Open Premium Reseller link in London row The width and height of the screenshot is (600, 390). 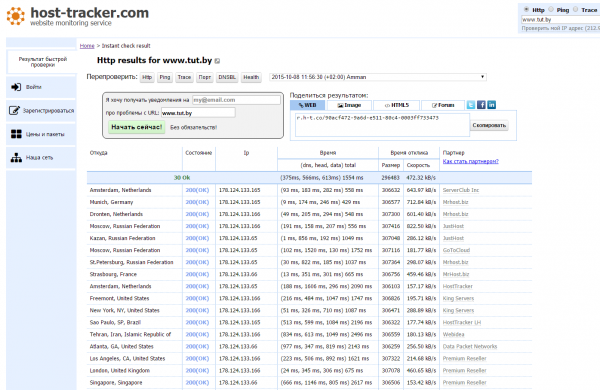click(x=465, y=370)
